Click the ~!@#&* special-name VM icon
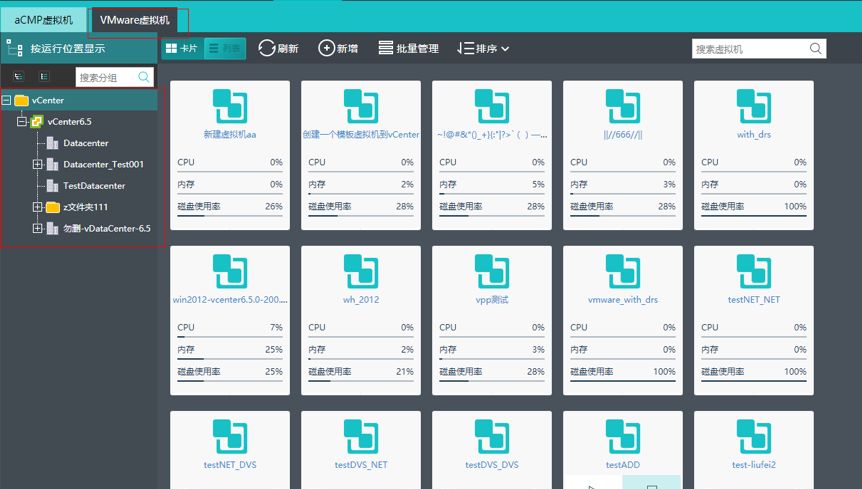The height and width of the screenshot is (489, 862). pos(492,105)
